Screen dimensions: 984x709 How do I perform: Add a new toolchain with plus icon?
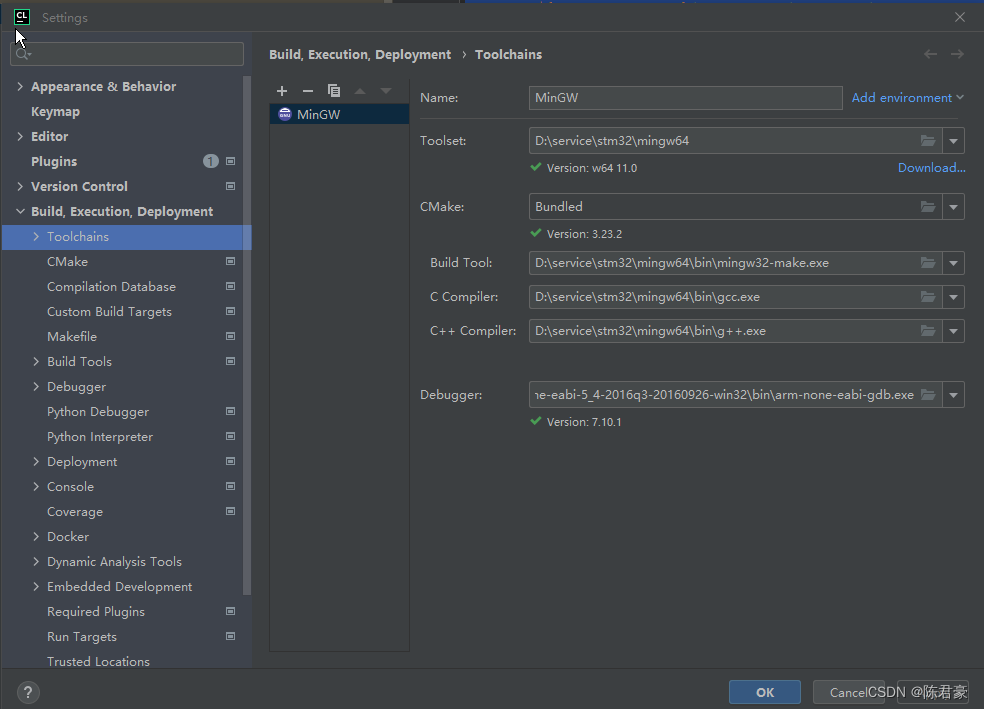282,91
